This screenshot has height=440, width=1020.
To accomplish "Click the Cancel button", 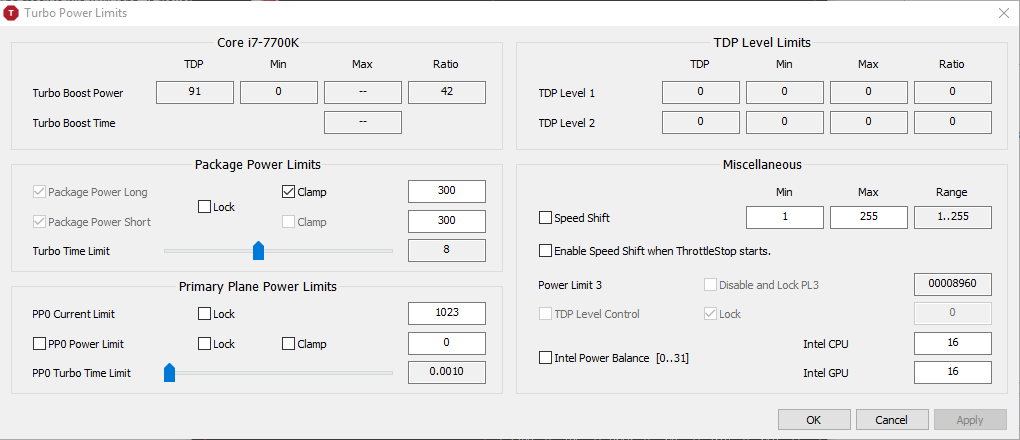I will pyautogui.click(x=892, y=420).
